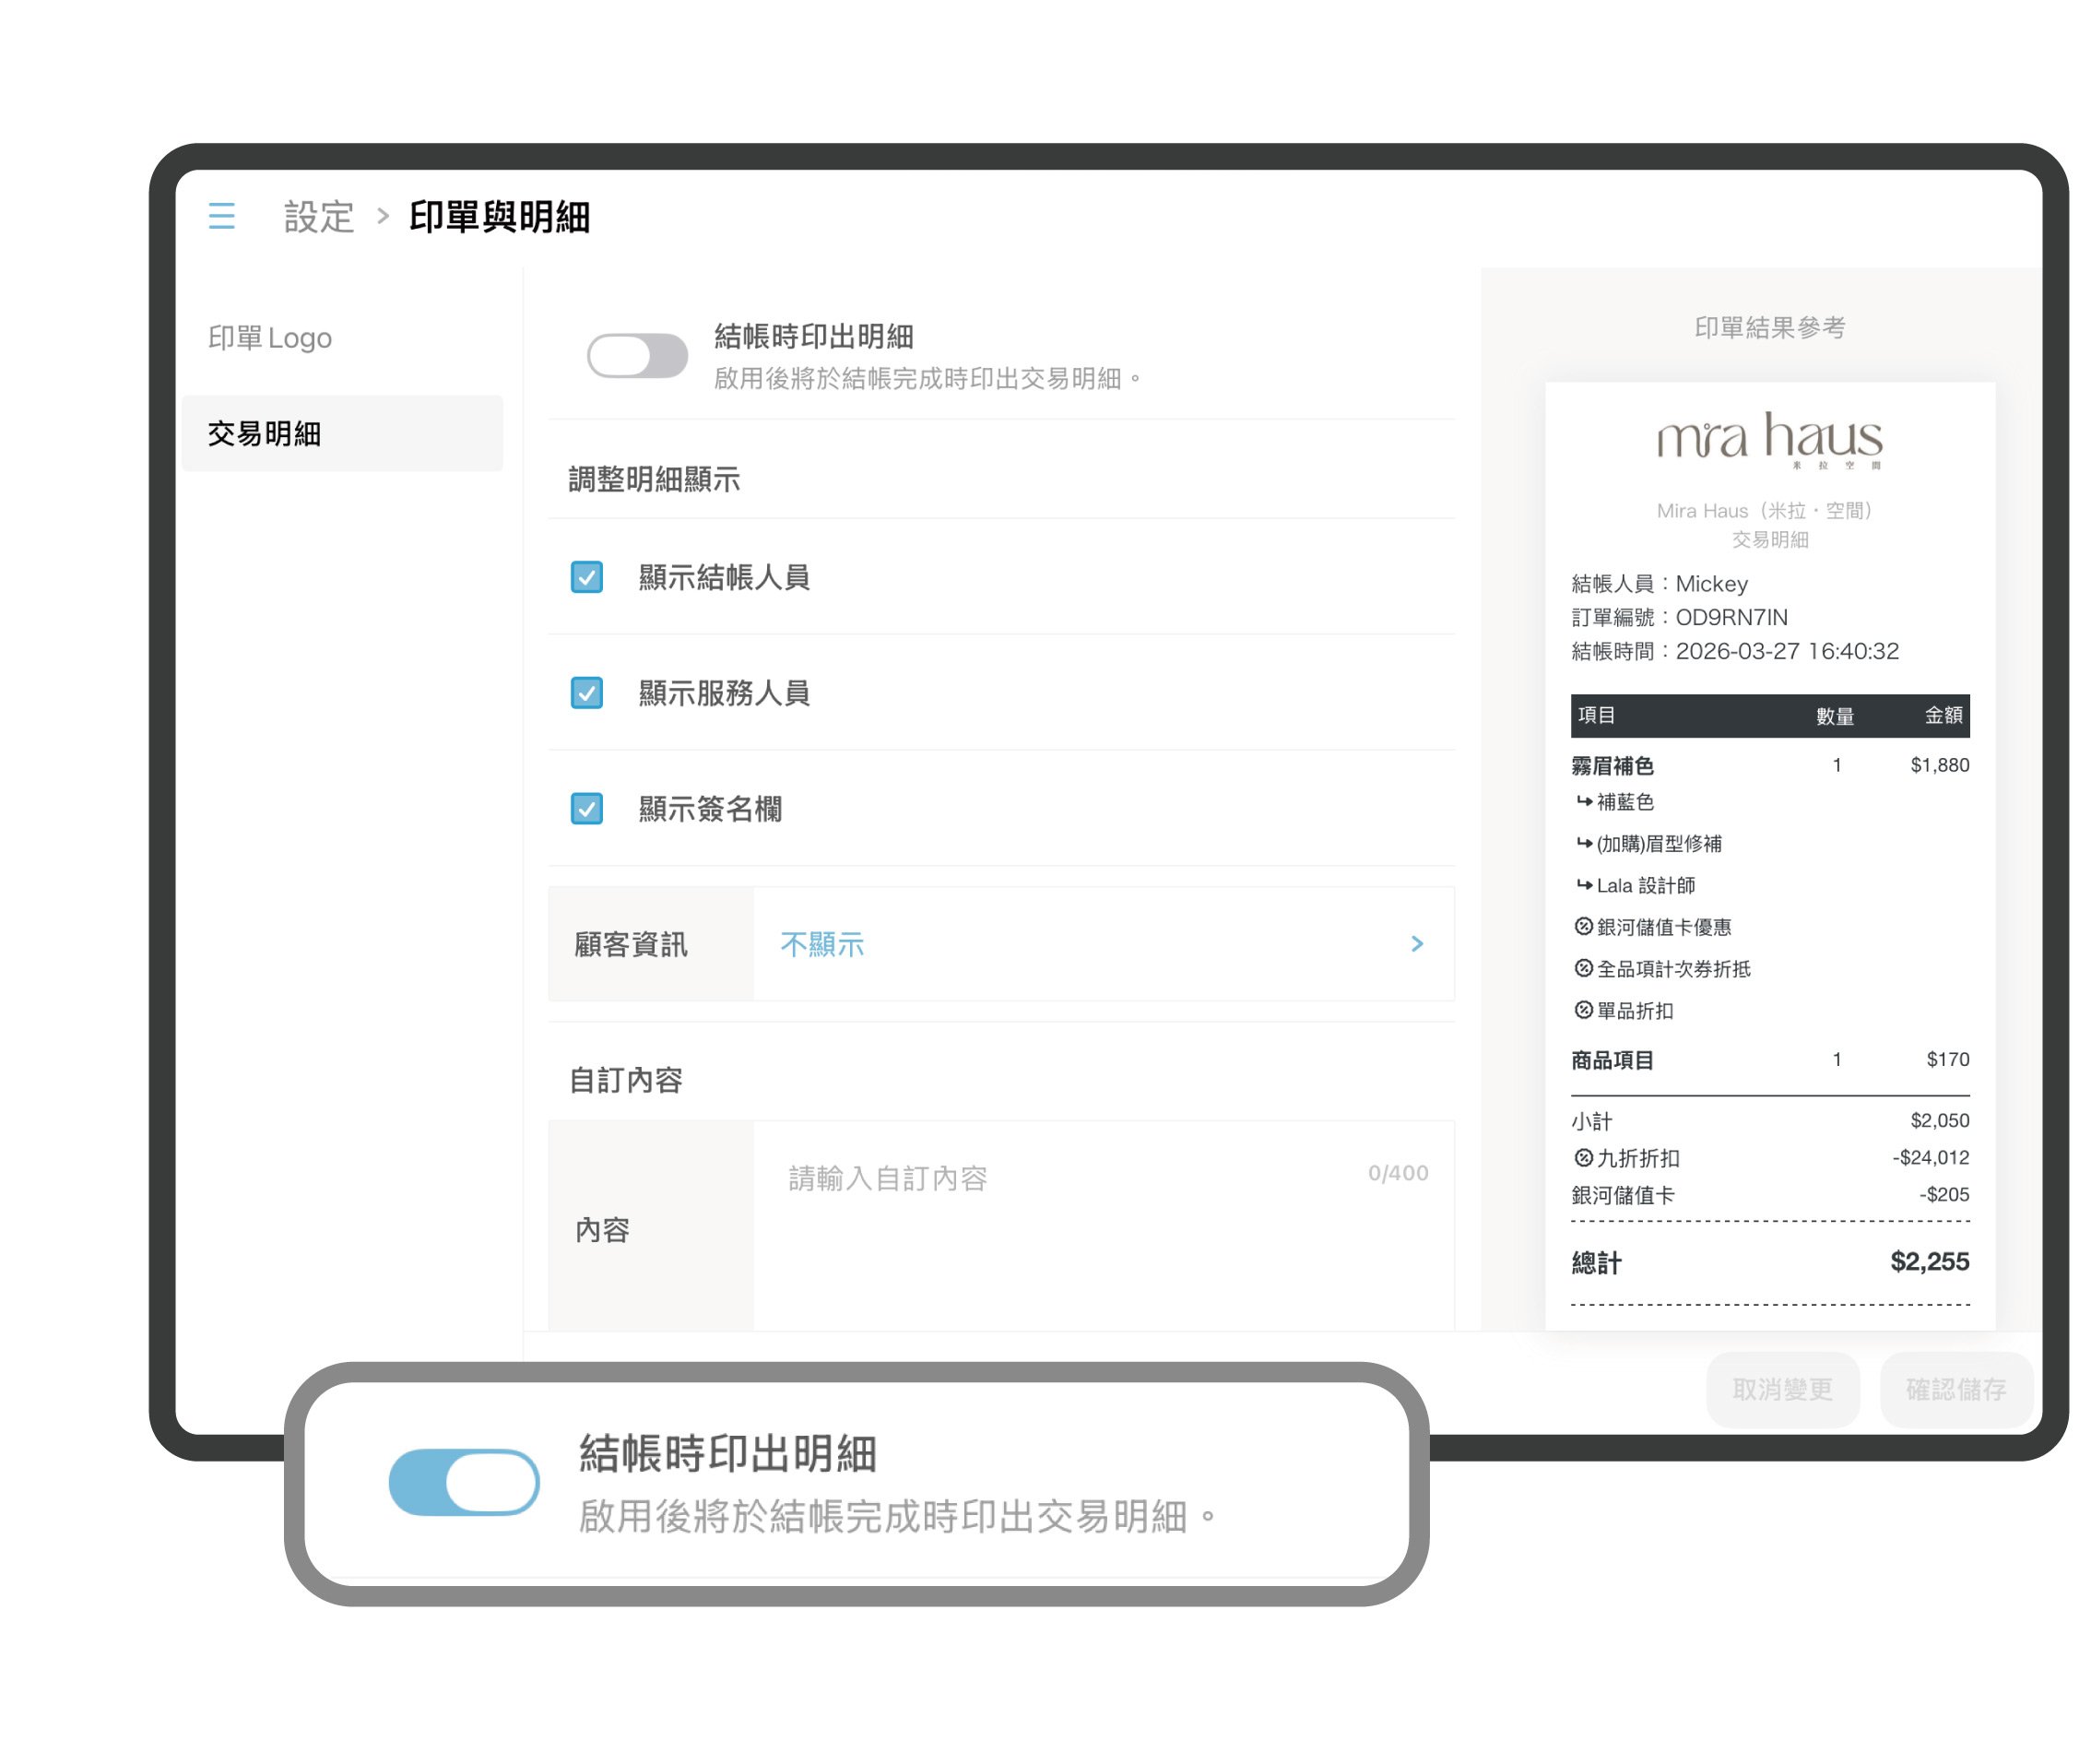
Task: Click the mira haus logo on receipt preview
Action: point(1768,438)
